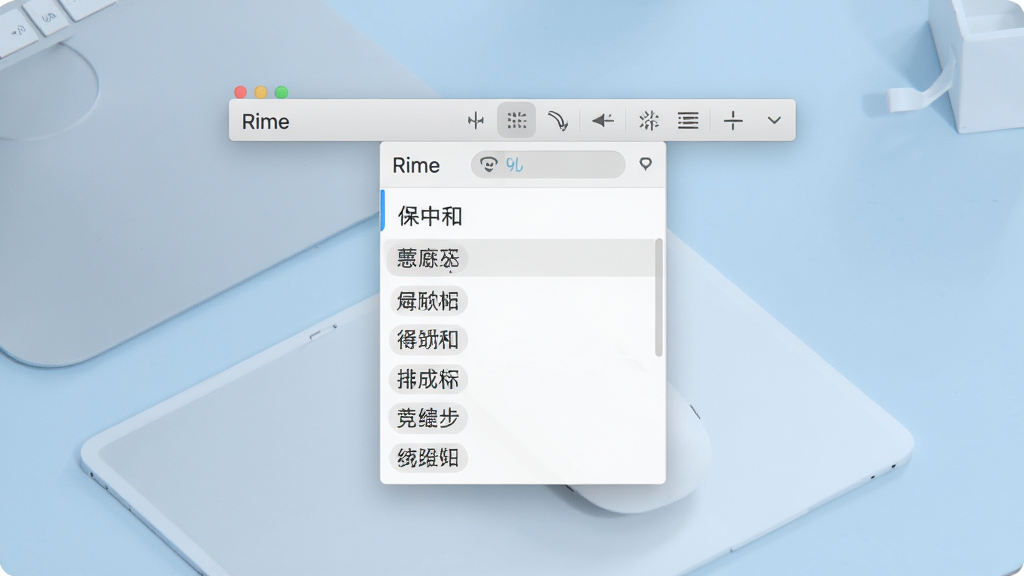Viewport: 1024px width, 576px height.
Task: Close the window with the red button
Action: (x=240, y=92)
